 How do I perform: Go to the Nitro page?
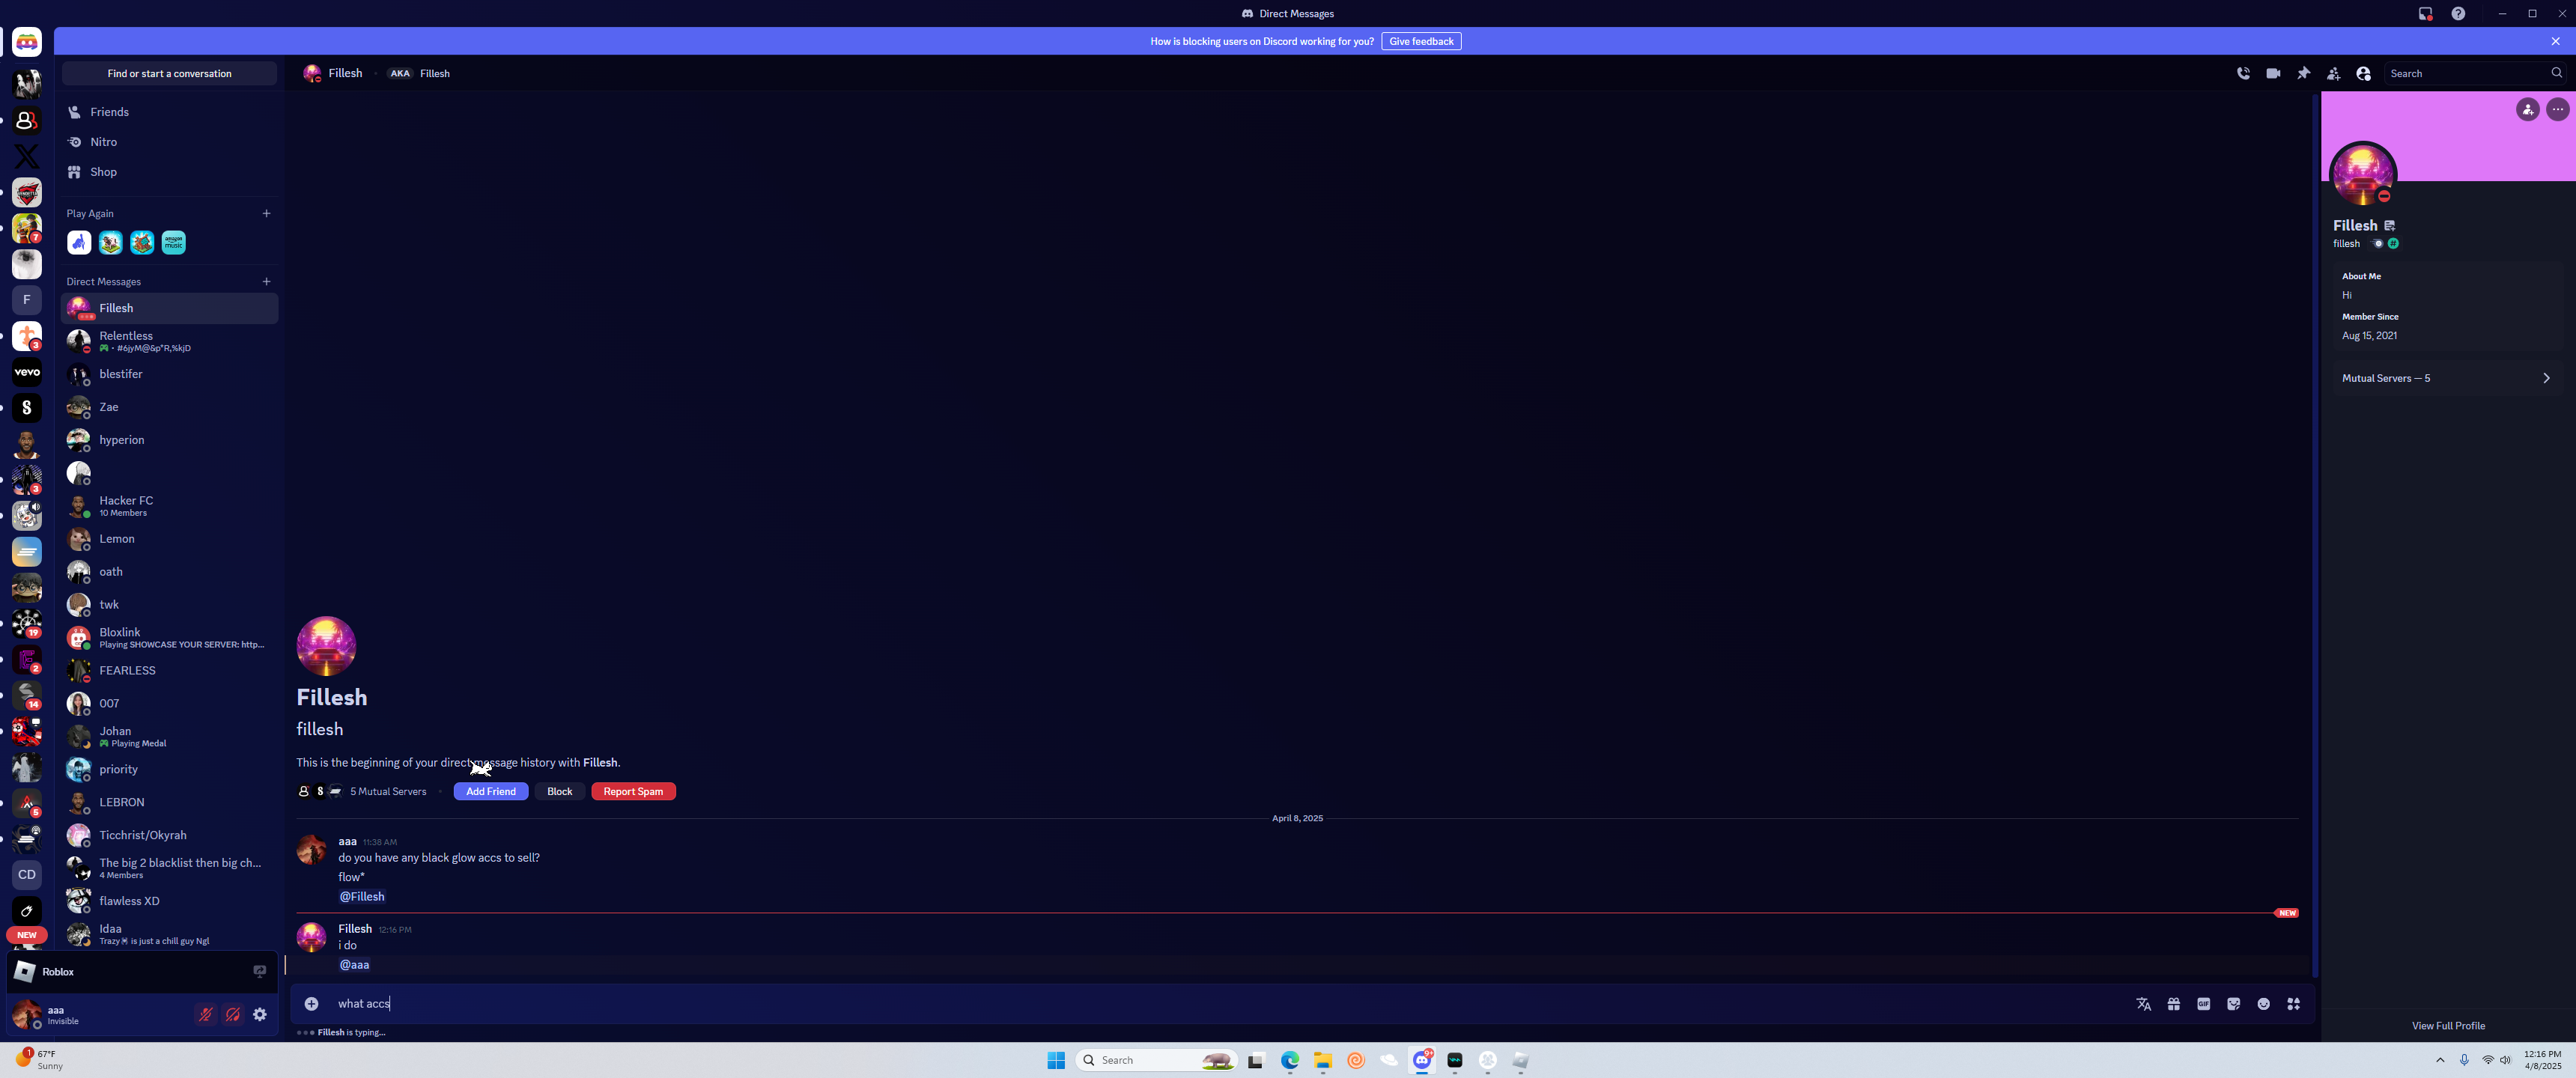[103, 142]
